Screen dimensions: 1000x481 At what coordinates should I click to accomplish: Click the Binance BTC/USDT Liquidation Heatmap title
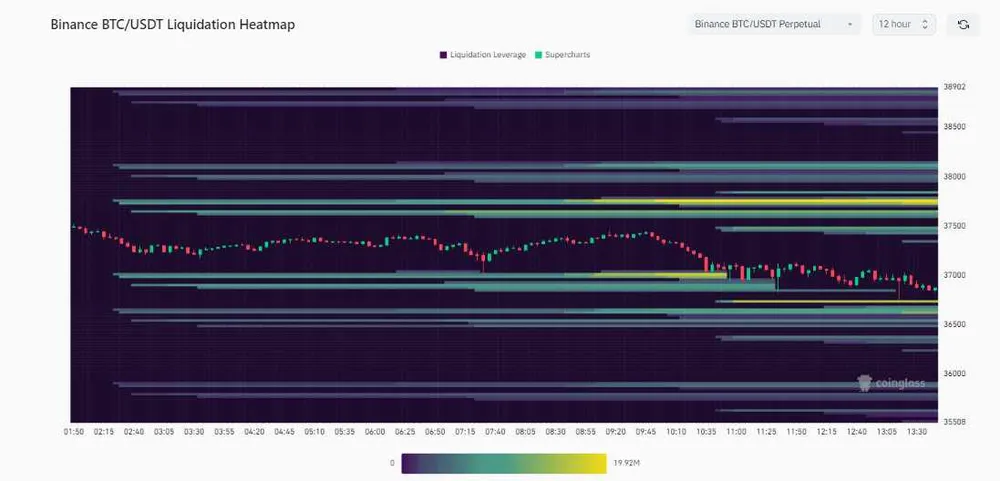(x=173, y=24)
